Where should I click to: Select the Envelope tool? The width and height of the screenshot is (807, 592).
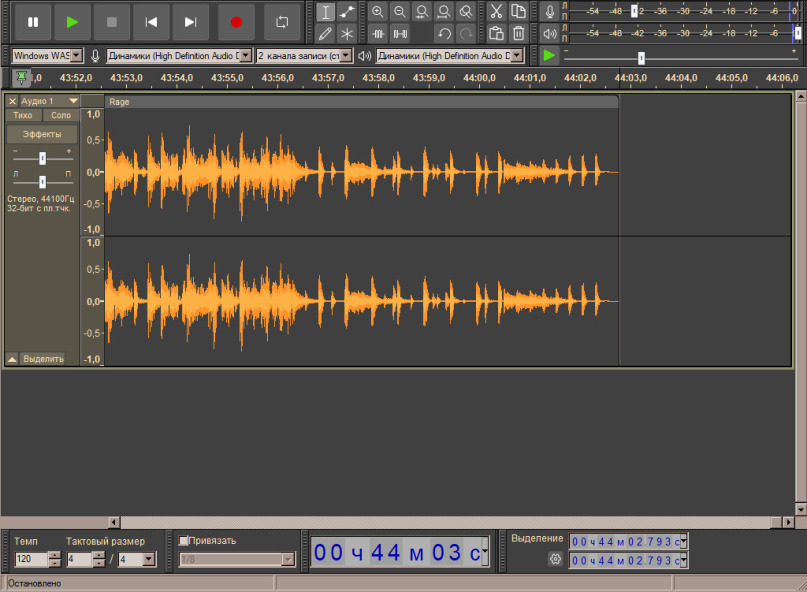coord(347,12)
